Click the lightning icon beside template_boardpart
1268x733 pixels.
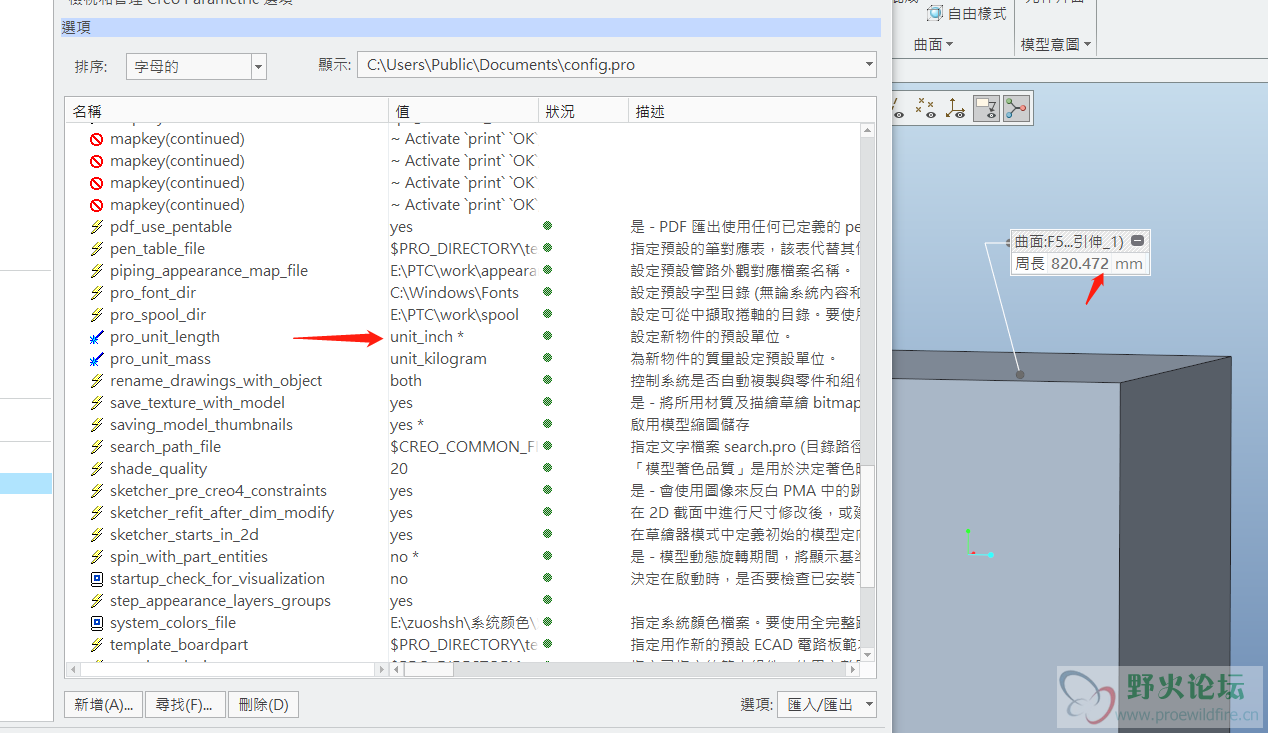[97, 645]
